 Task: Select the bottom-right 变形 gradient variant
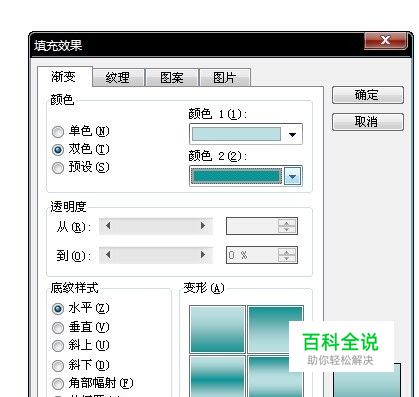(x=275, y=377)
